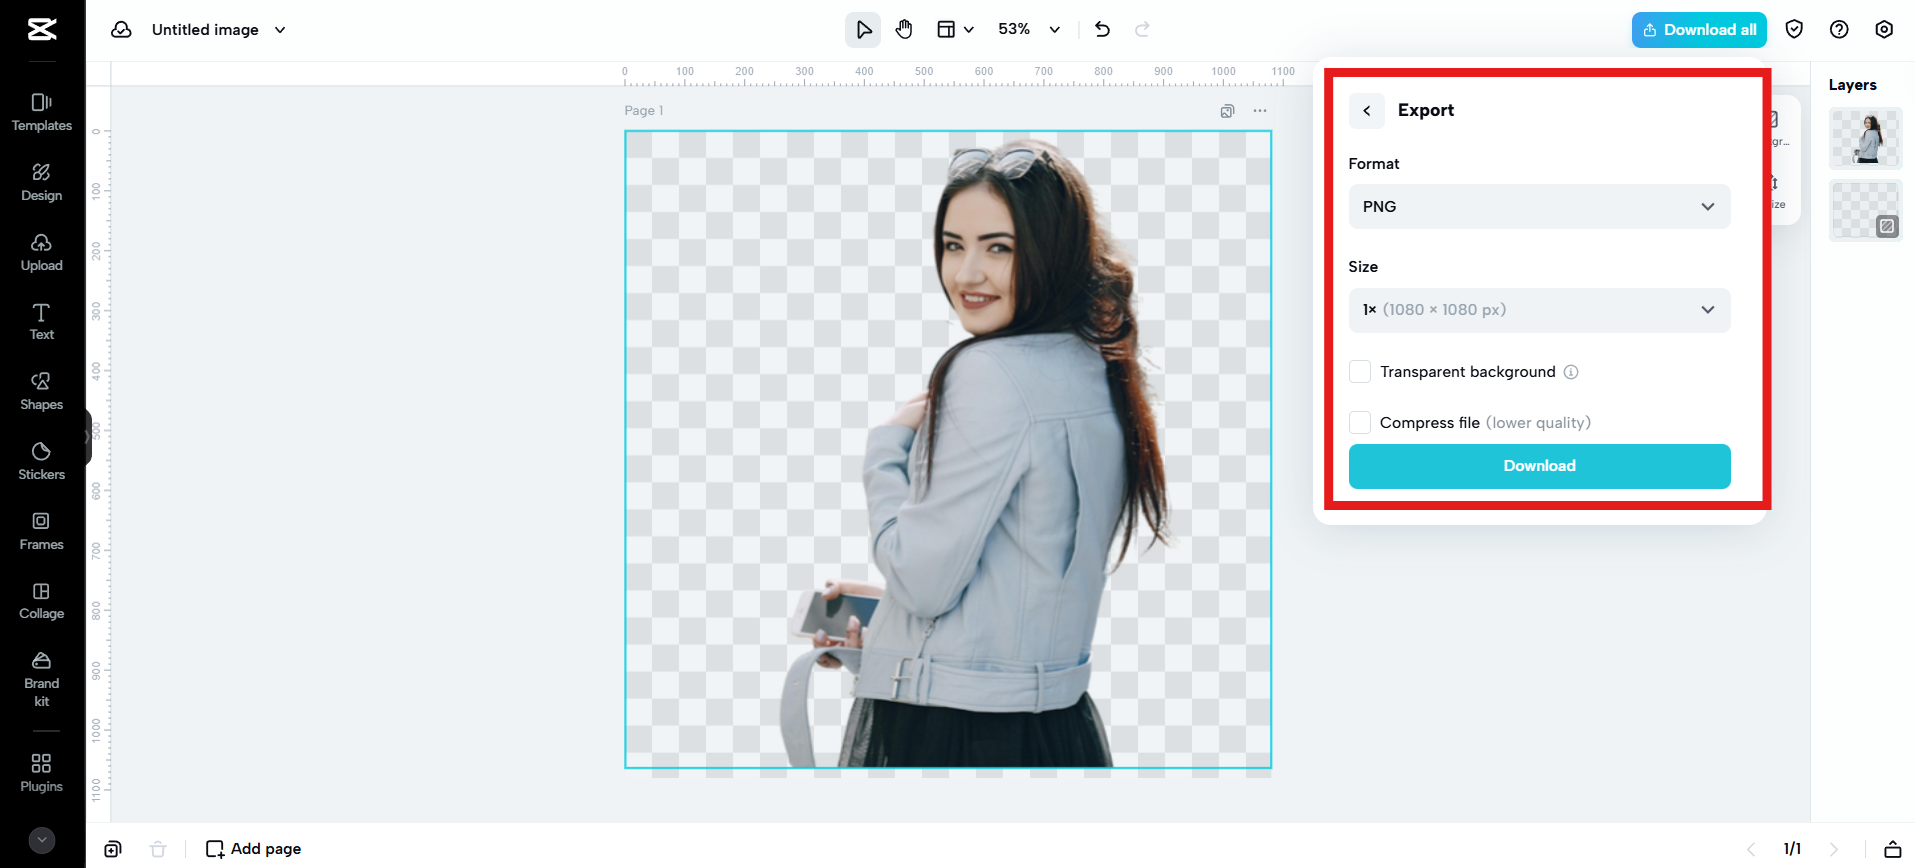Expand the PNG format dropdown

tap(1538, 207)
